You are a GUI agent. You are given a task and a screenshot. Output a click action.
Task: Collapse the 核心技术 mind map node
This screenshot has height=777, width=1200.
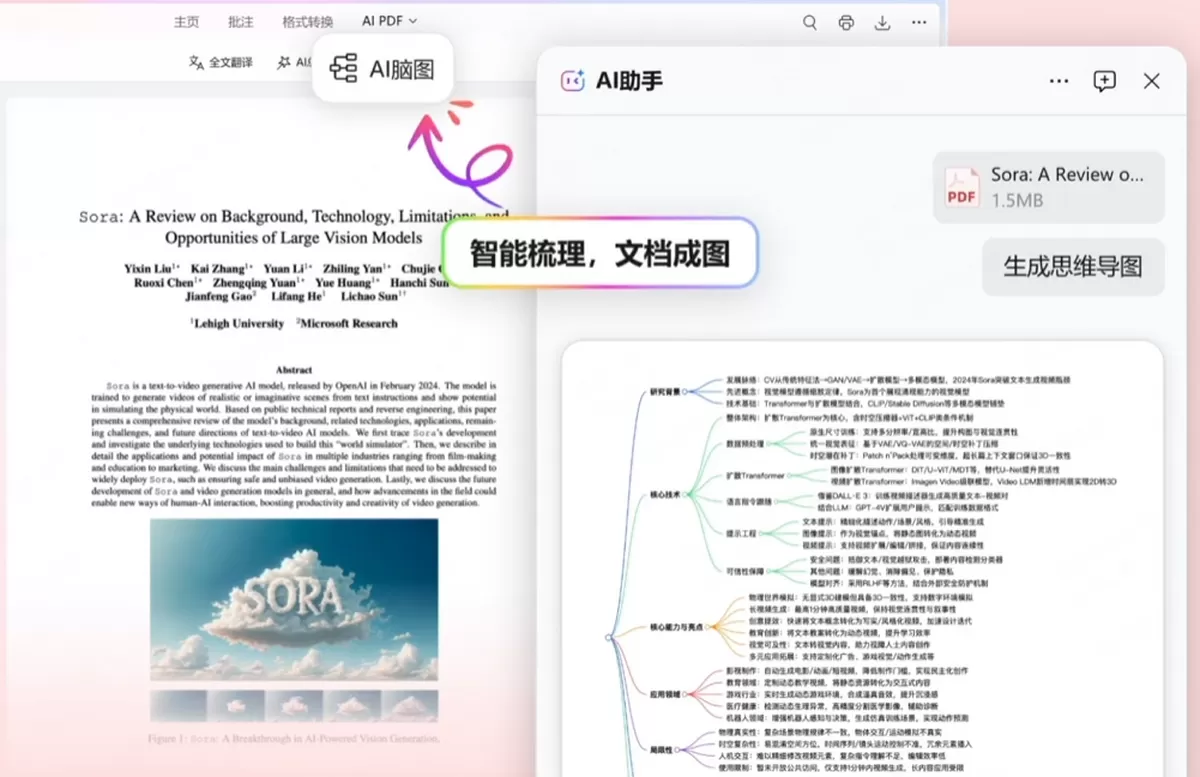685,494
